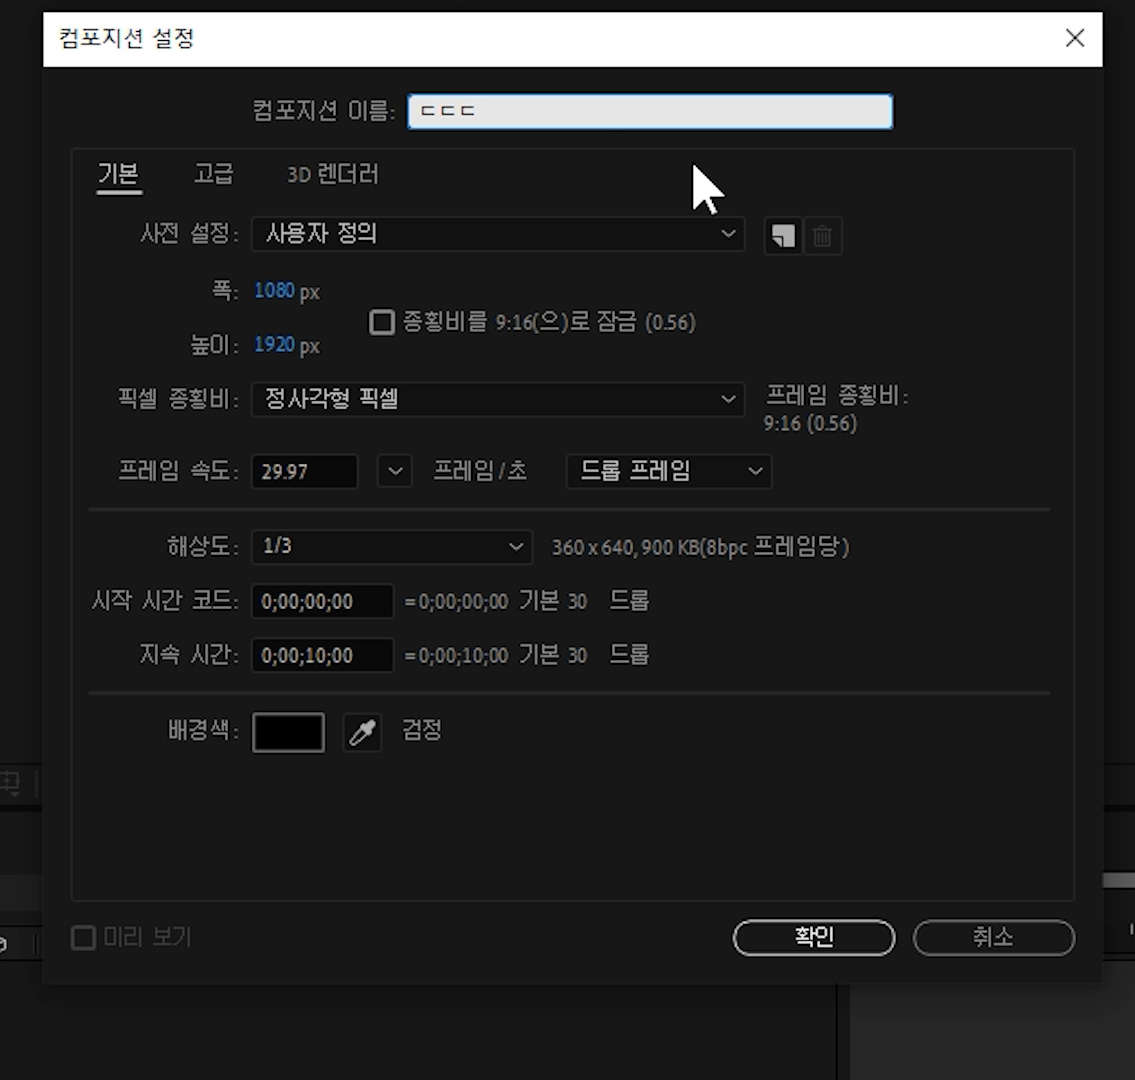The height and width of the screenshot is (1080, 1135).
Task: Enable 미리 보기 checkbox
Action: (x=83, y=937)
